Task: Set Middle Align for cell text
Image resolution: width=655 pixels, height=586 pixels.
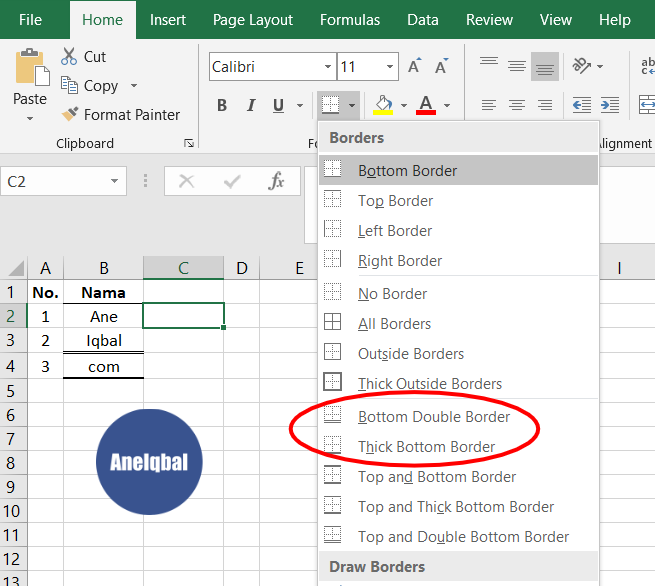Action: [x=517, y=66]
